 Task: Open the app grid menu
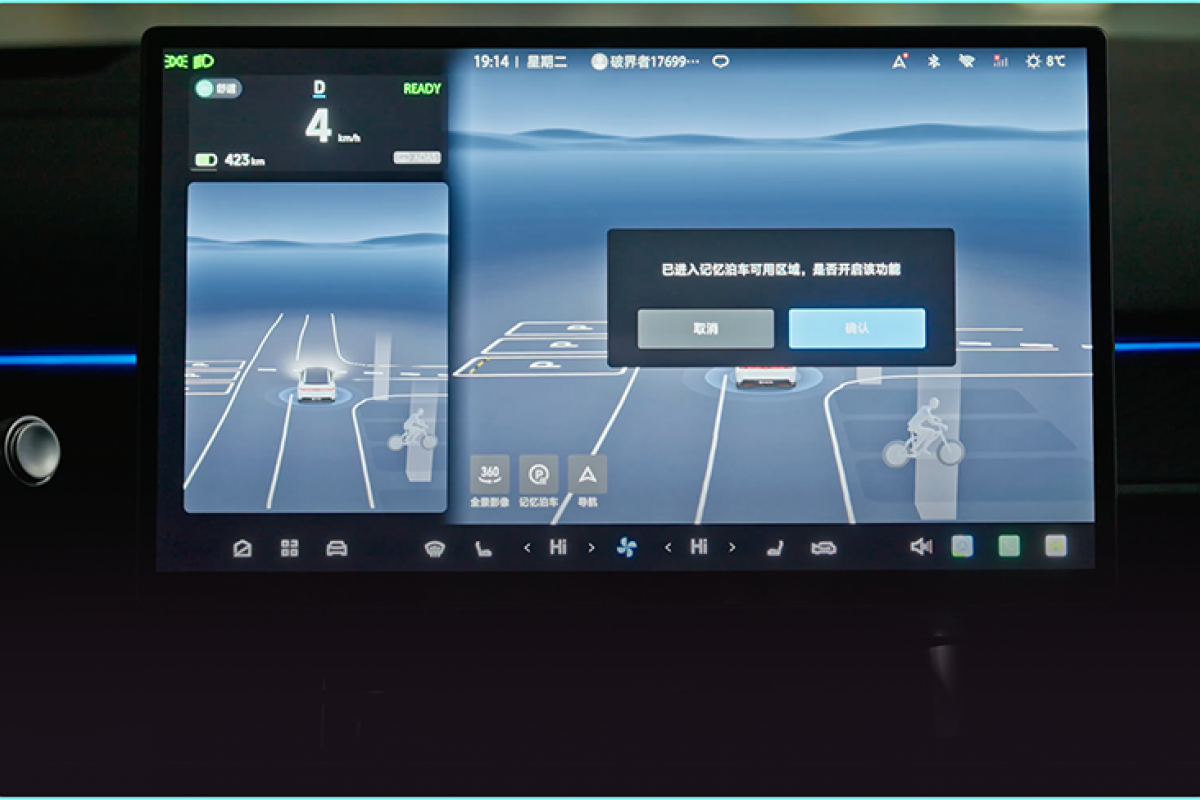[290, 548]
